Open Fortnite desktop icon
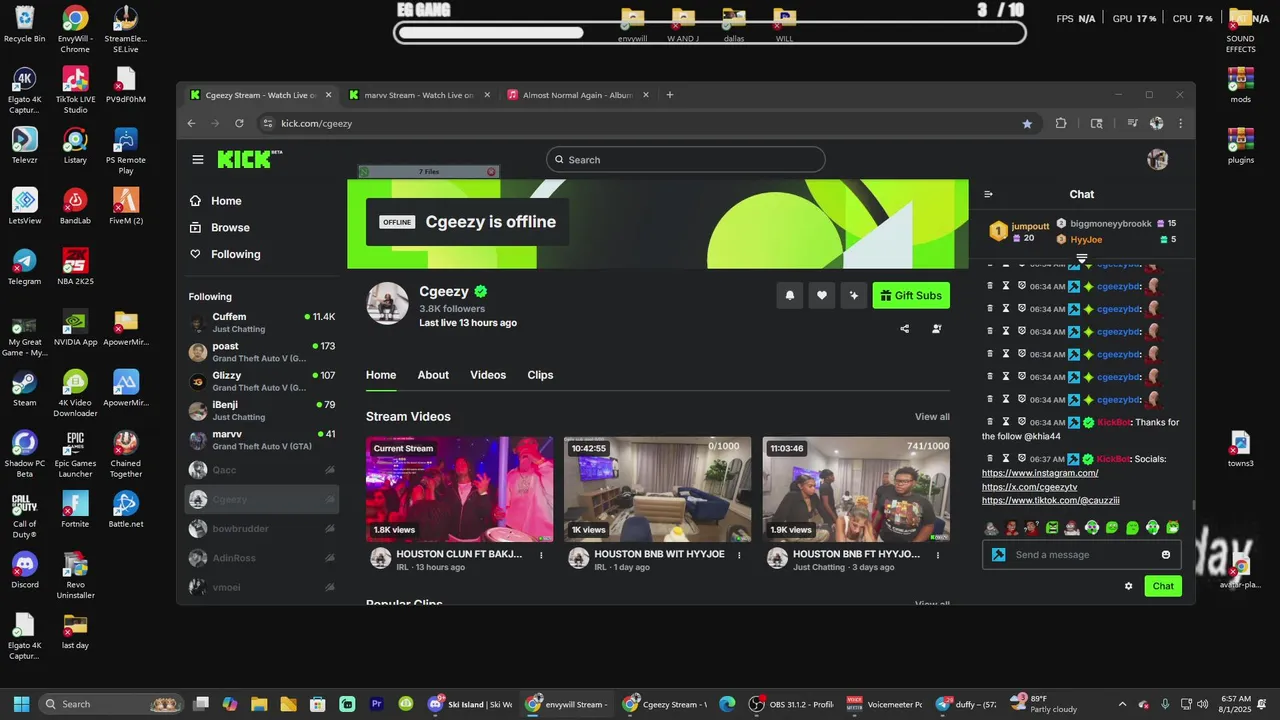Screen dimensions: 1280x720 pos(75,510)
